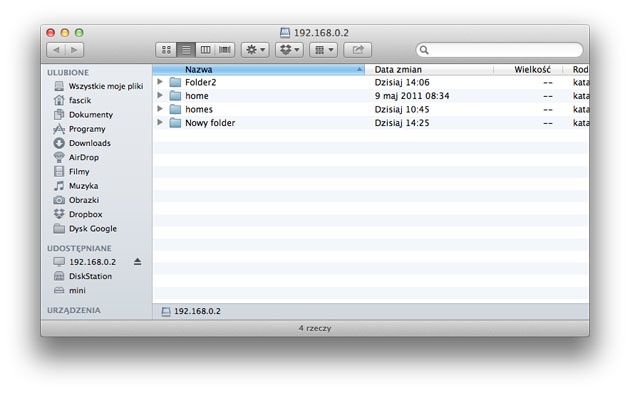
Task: Expand the Folder2 disclosure triangle
Action: 160,82
